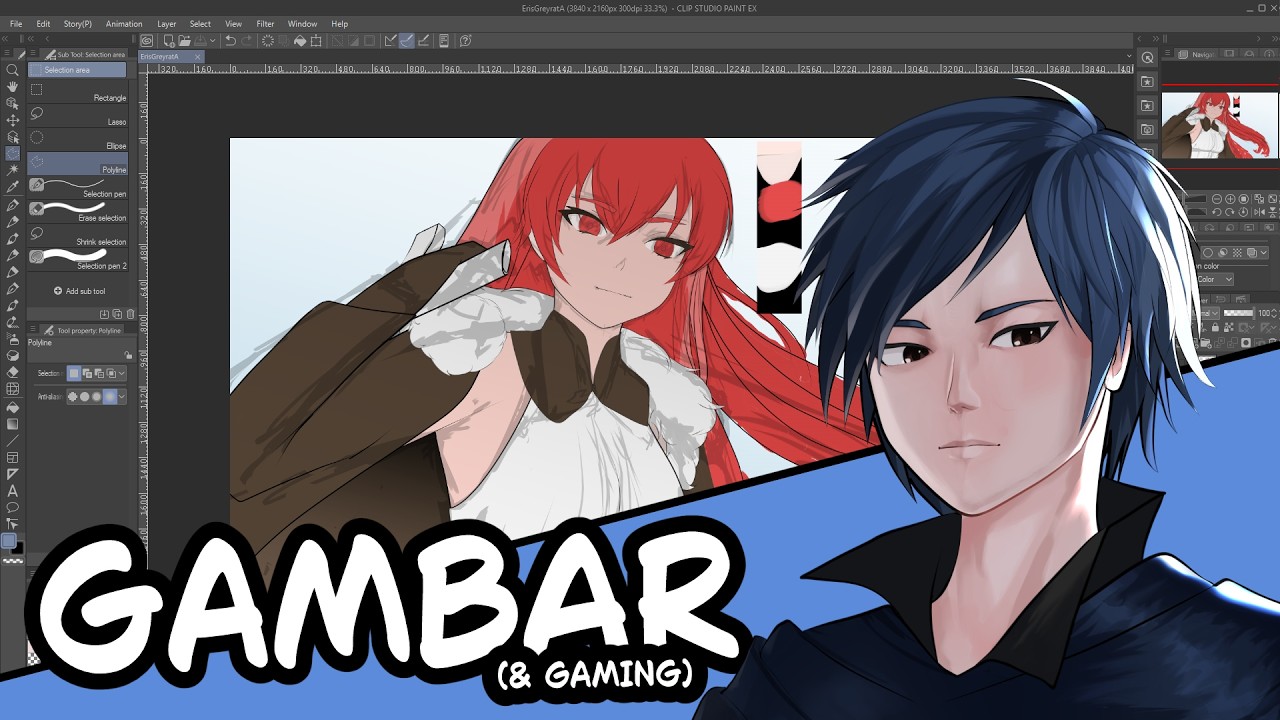Image resolution: width=1280 pixels, height=720 pixels.
Task: Select the Shrink selection sub tool
Action: point(78,236)
